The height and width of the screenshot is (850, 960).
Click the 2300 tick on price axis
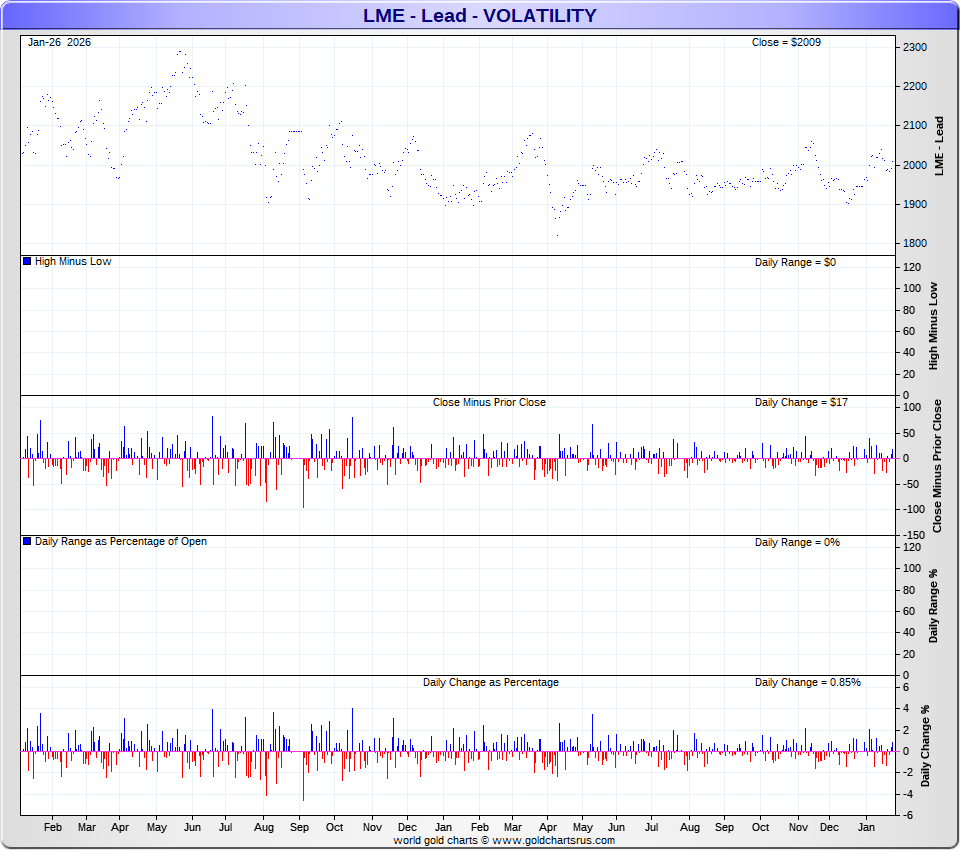[914, 47]
